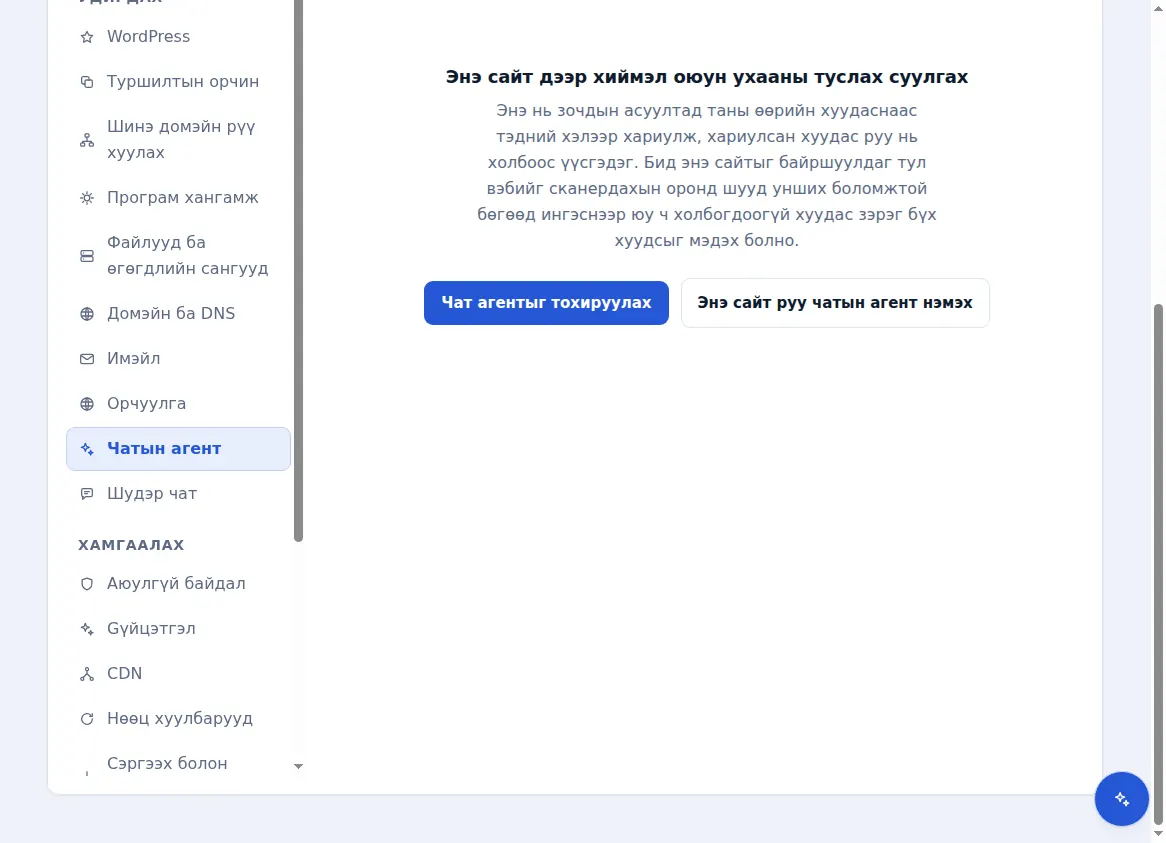Click the envelope icon beside Имэйл
The height and width of the screenshot is (843, 1166).
87,359
